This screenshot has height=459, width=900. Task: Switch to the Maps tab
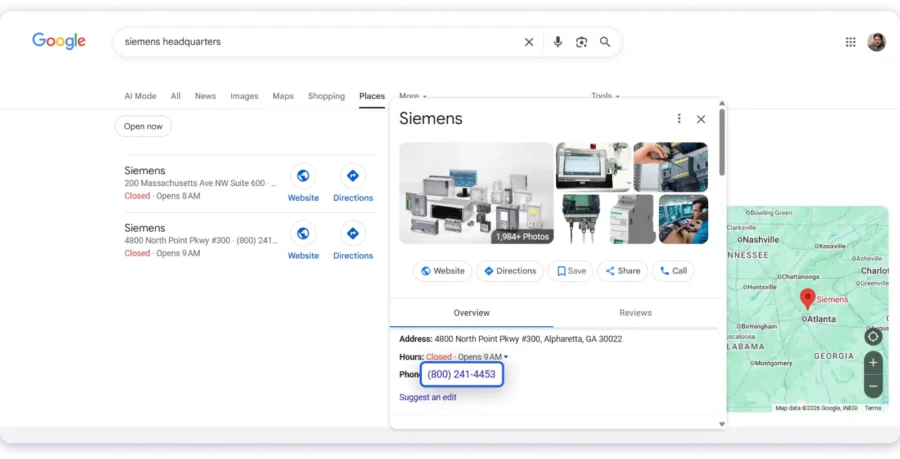283,96
